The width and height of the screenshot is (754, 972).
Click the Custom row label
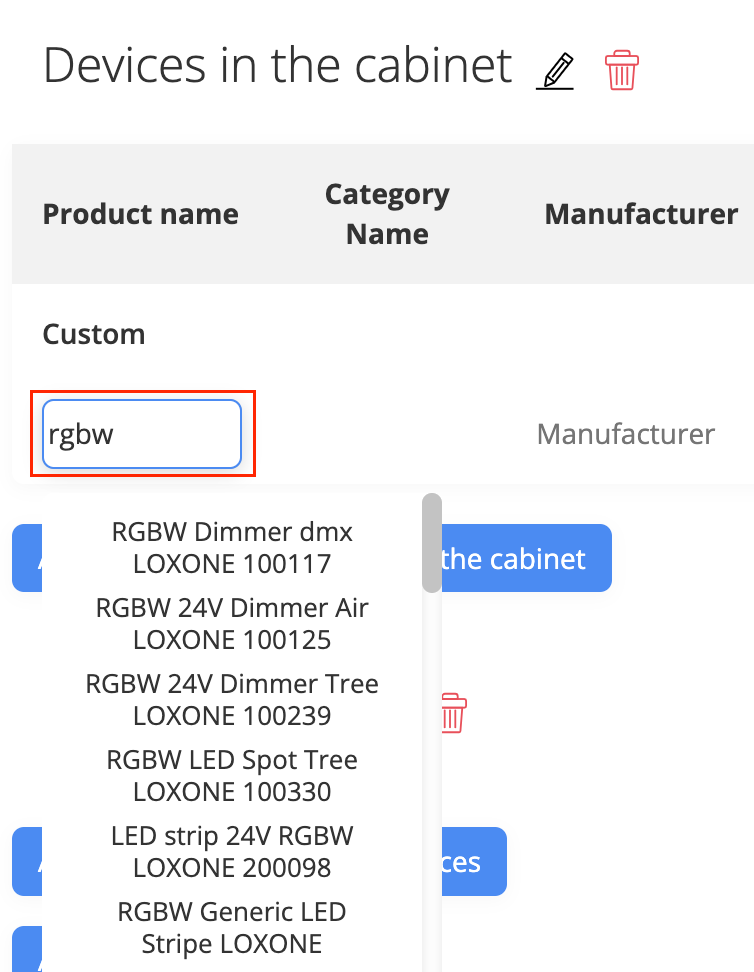coord(94,335)
